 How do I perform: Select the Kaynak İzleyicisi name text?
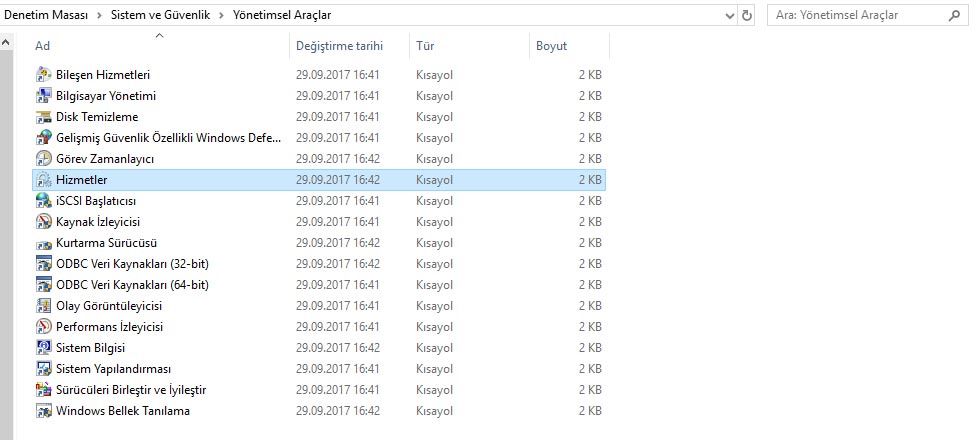pyautogui.click(x=98, y=222)
